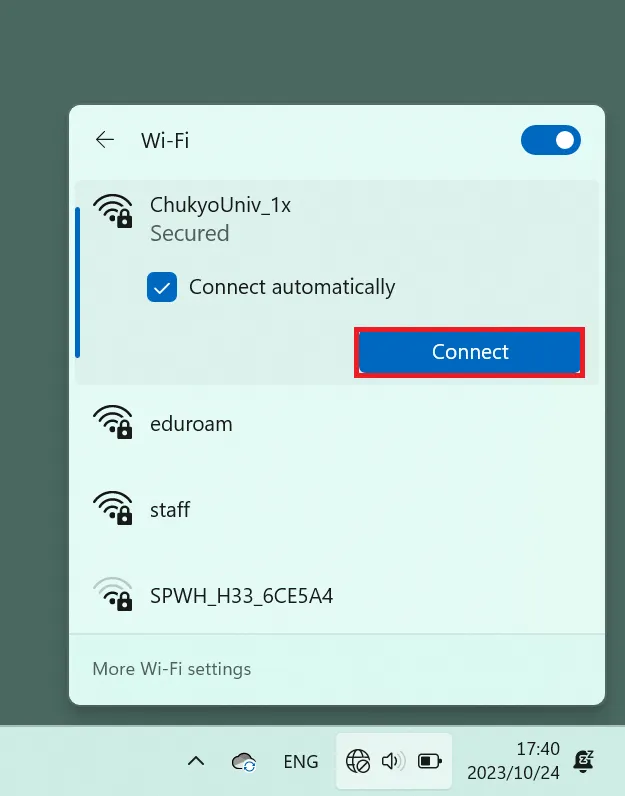625x796 pixels.
Task: Open the notification bell with do-not-disturb icon
Action: [x=583, y=761]
